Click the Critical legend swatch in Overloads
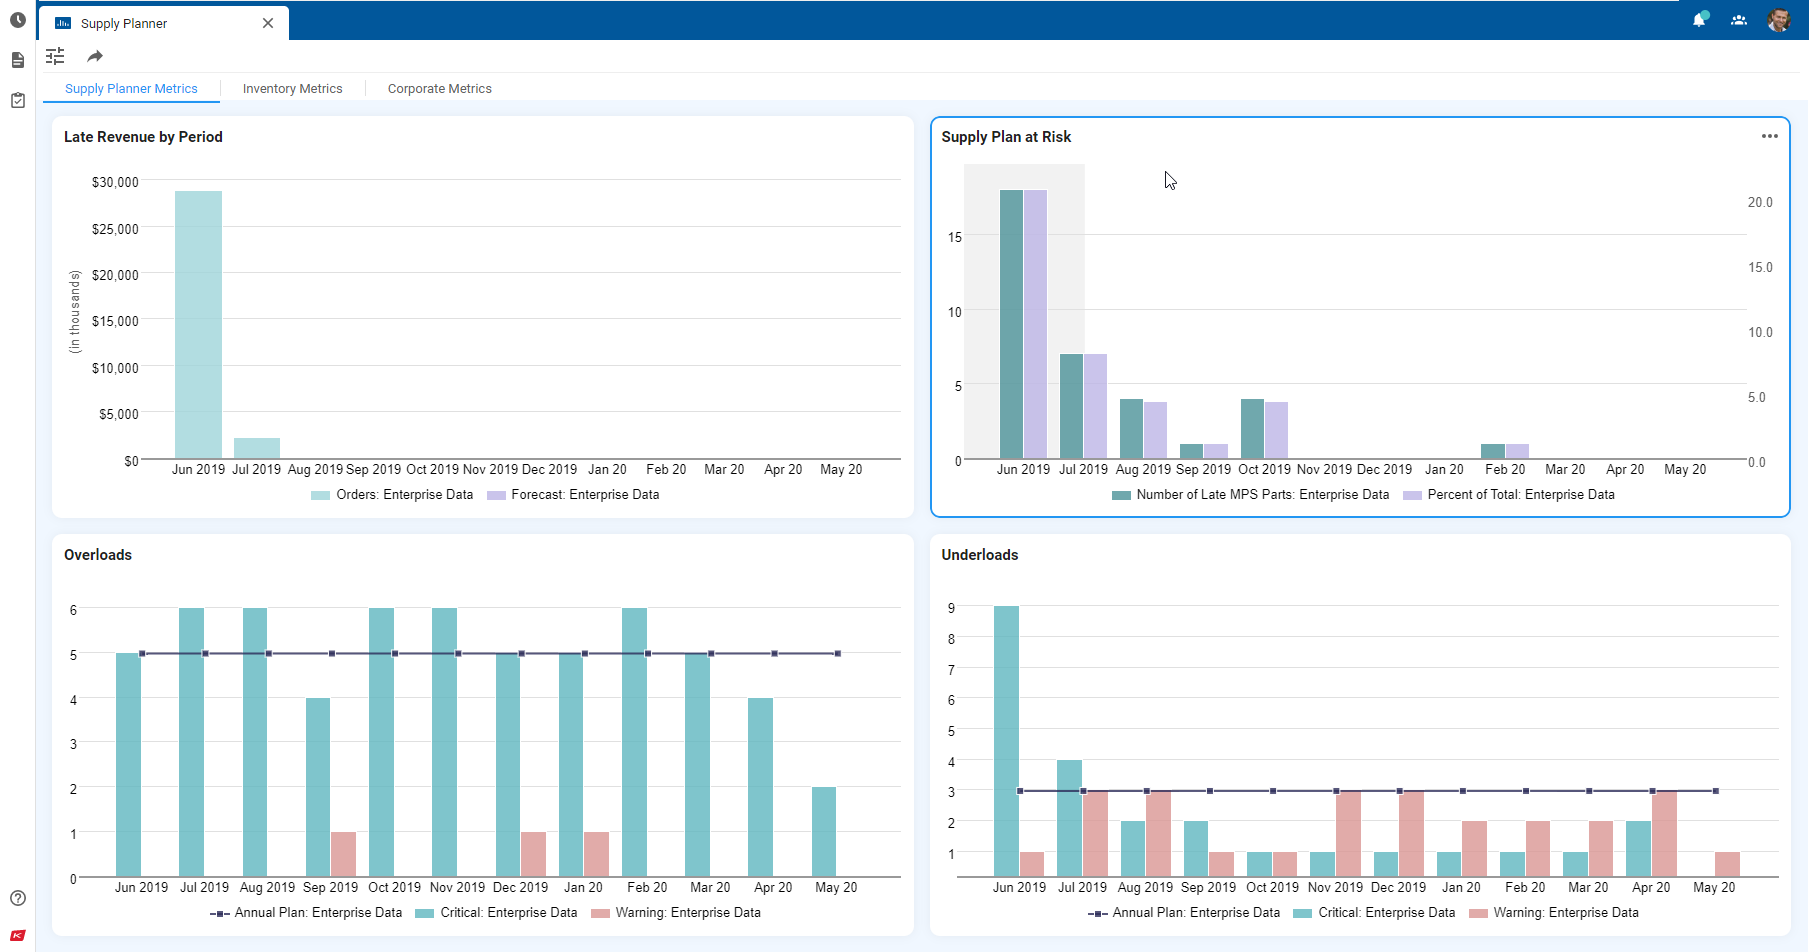 [x=424, y=913]
